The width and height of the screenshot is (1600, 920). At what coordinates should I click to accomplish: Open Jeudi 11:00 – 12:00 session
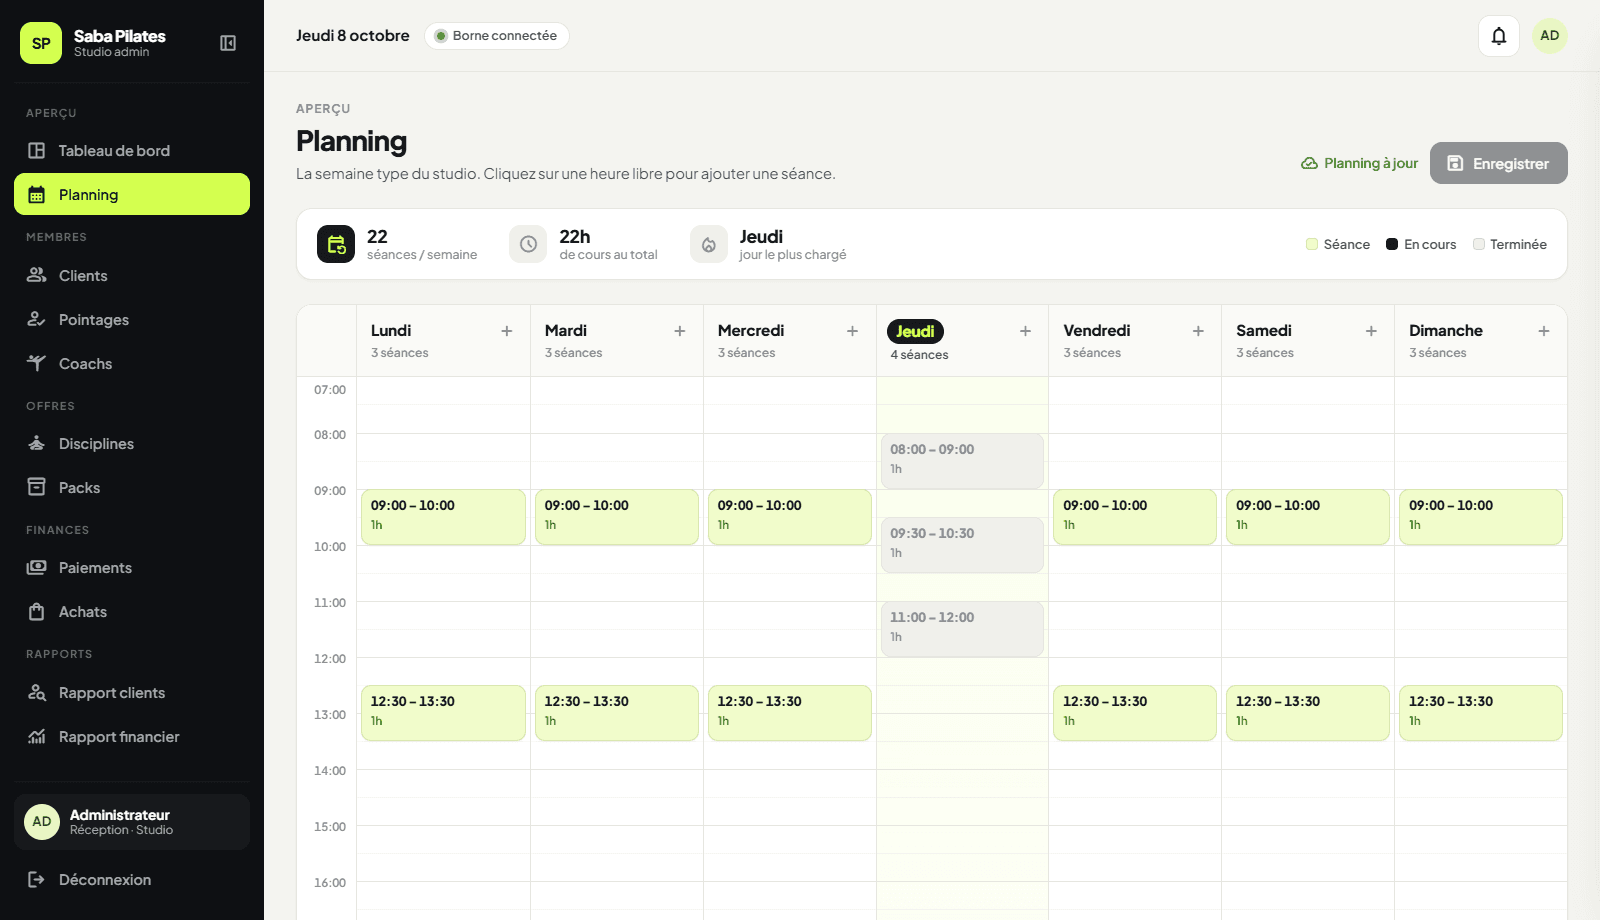point(962,629)
